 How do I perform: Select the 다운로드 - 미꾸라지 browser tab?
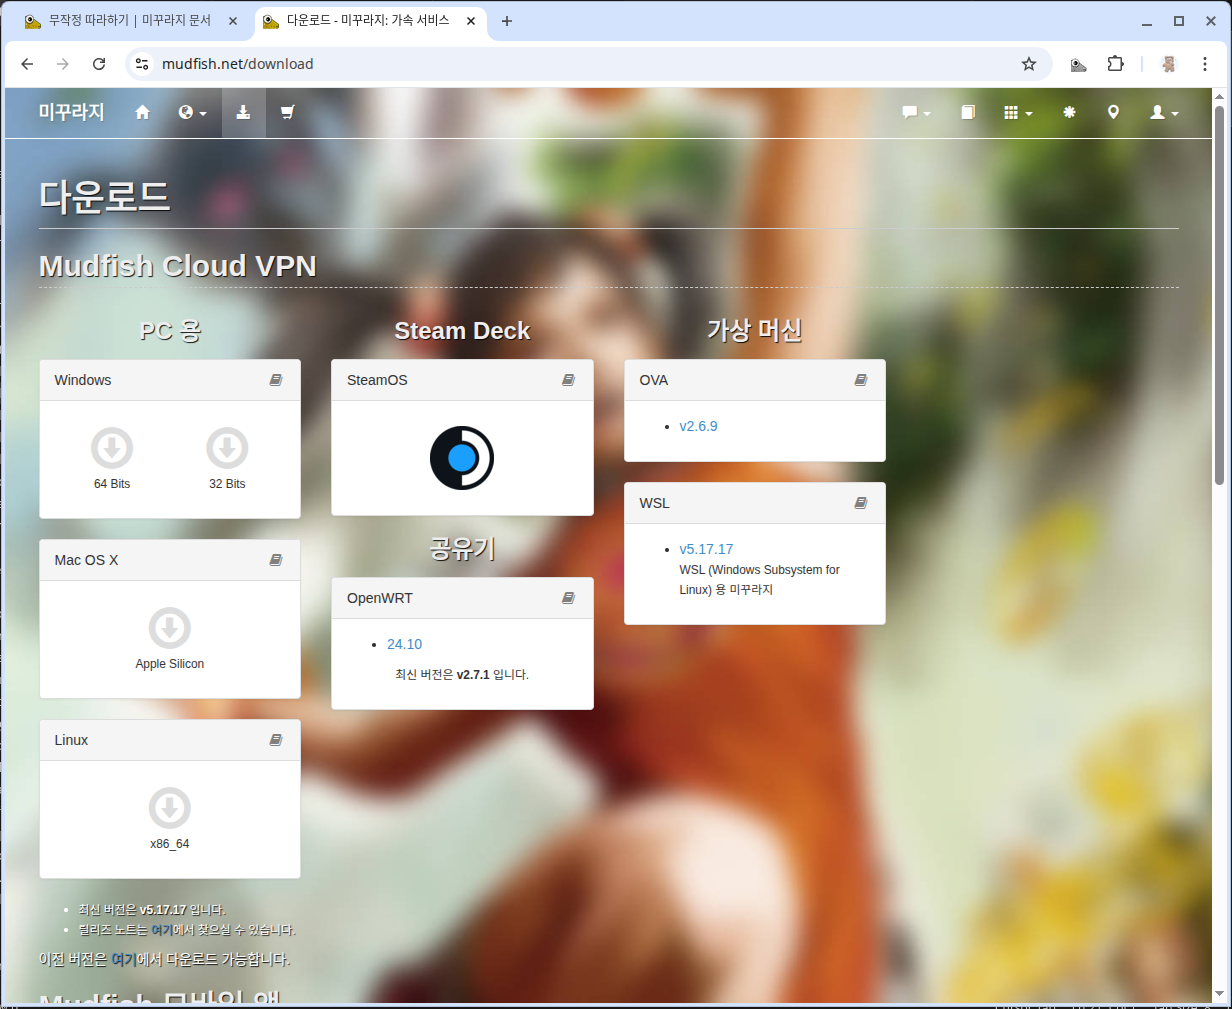[x=370, y=20]
